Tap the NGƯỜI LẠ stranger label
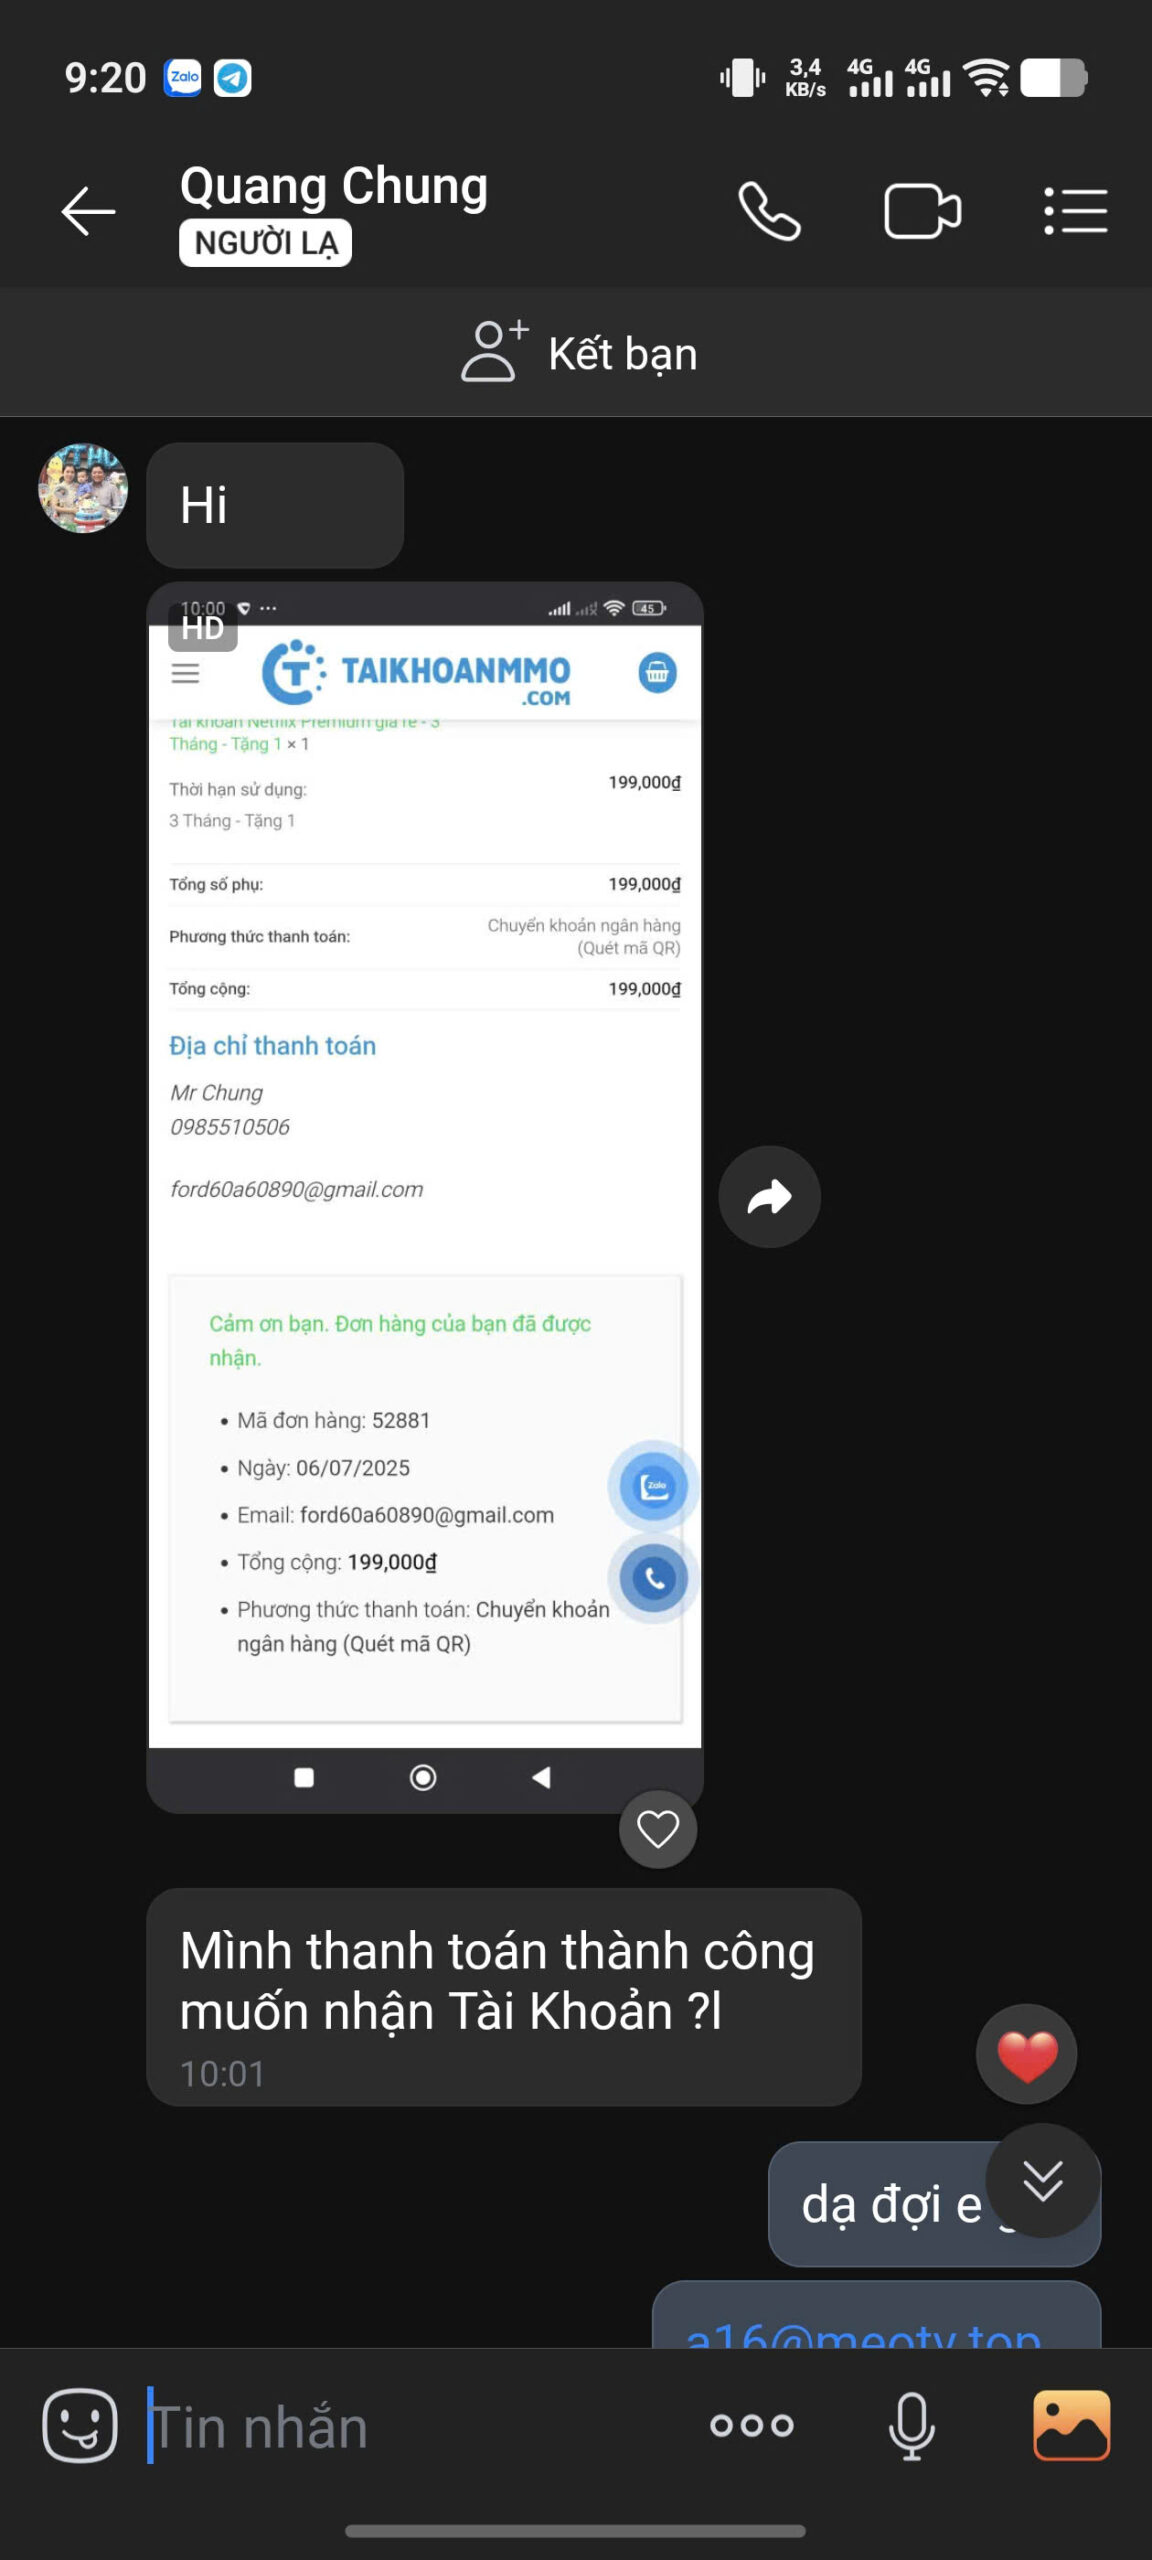1152x2560 pixels. coord(265,243)
